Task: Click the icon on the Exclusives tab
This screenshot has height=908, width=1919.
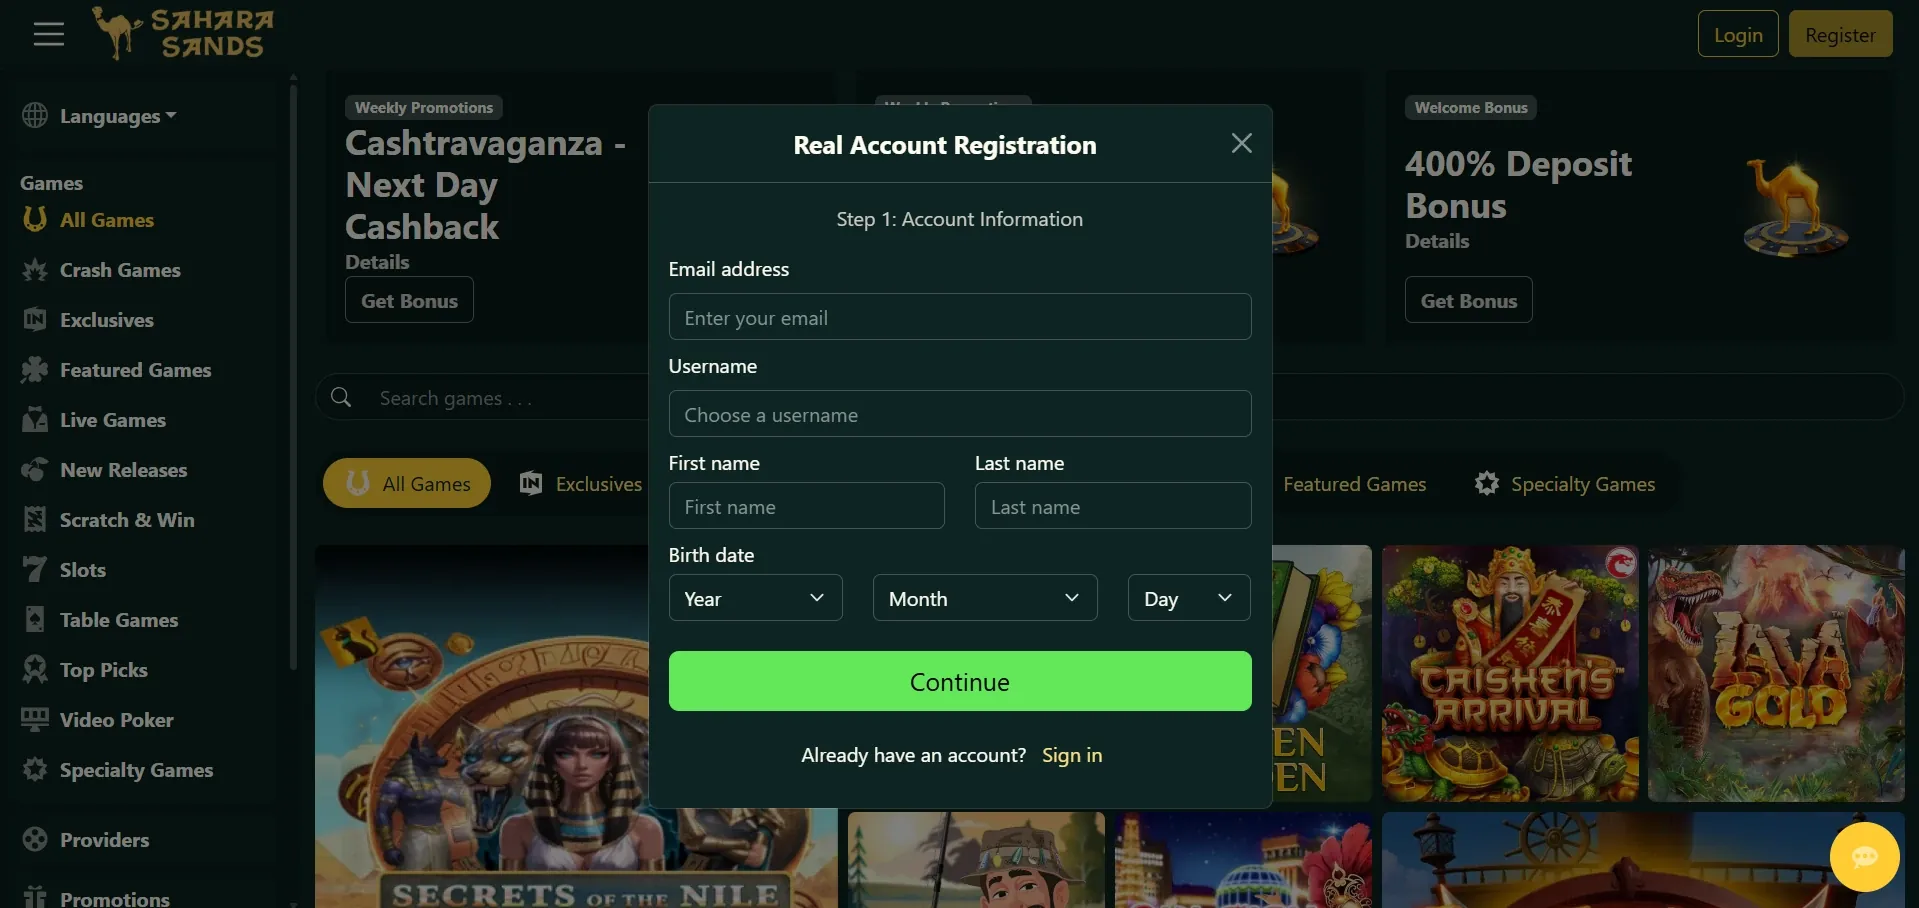Action: [x=531, y=484]
